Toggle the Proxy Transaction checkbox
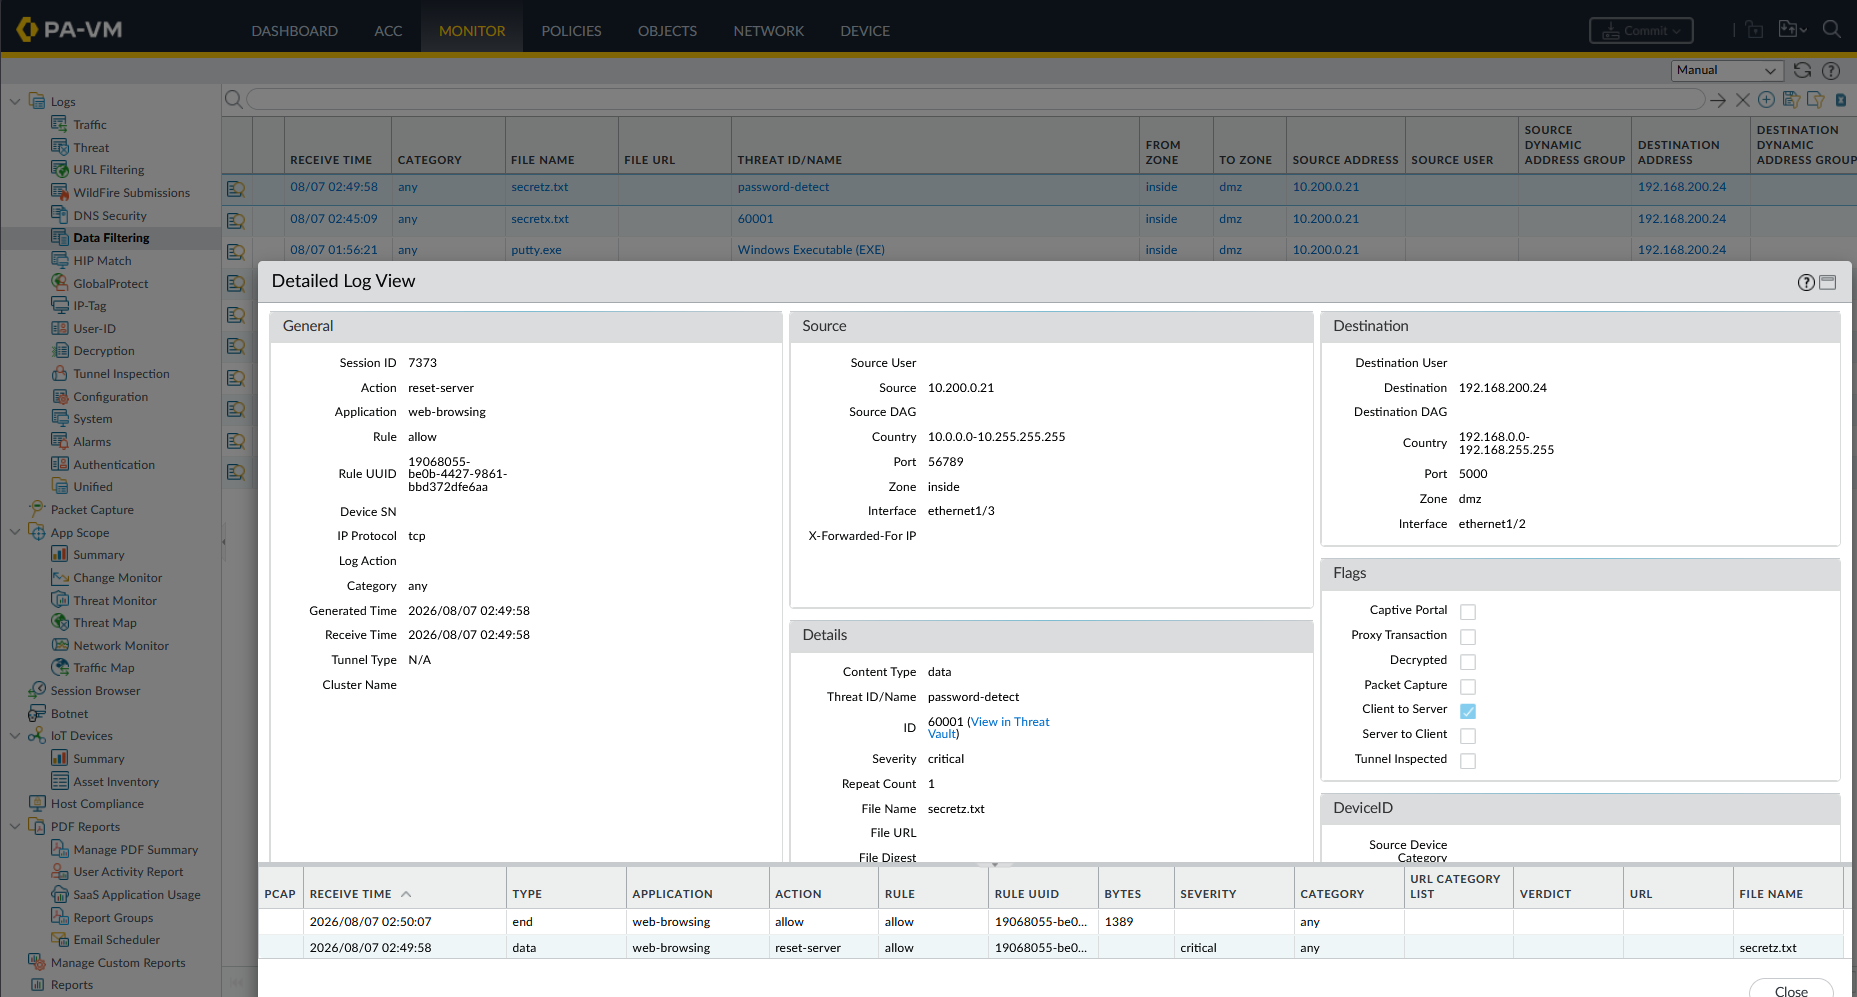Image resolution: width=1857 pixels, height=997 pixels. pos(1468,637)
